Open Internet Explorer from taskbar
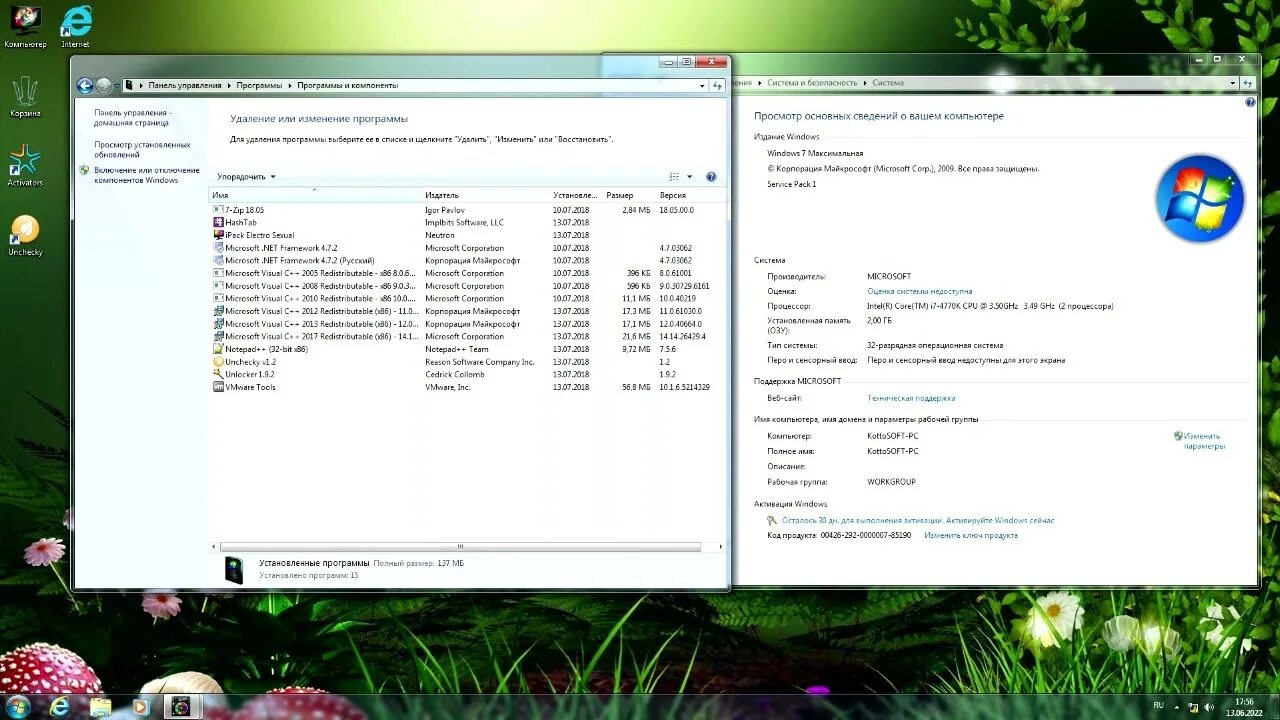 [60, 707]
